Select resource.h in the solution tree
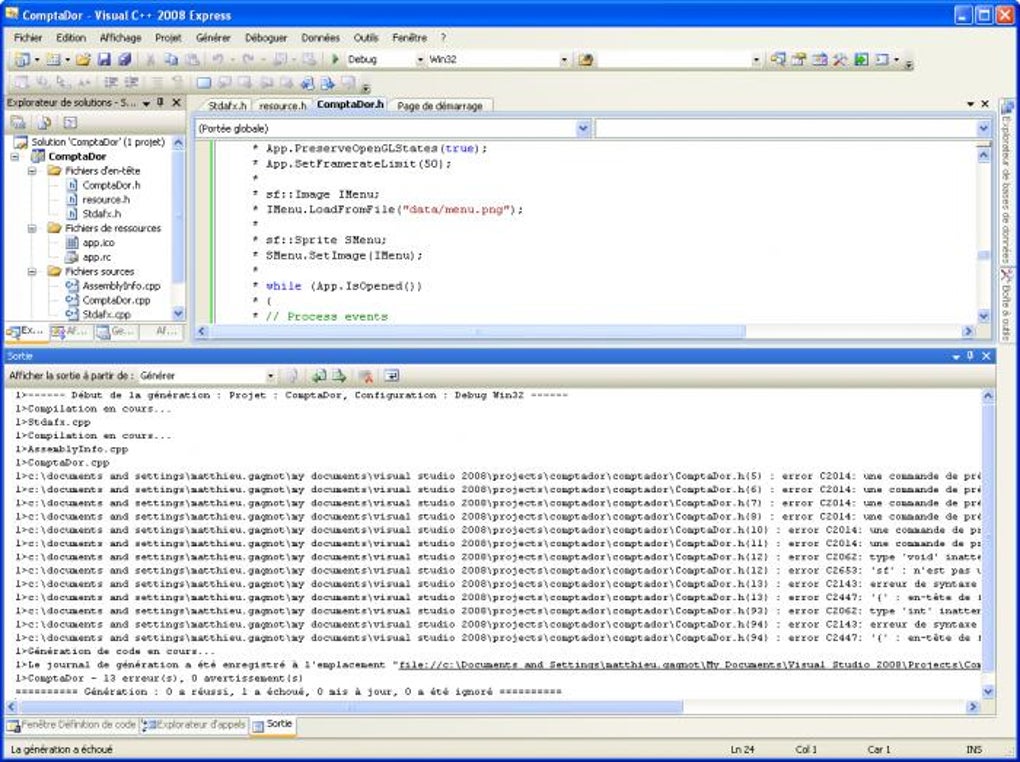The image size is (1020, 762). 106,200
